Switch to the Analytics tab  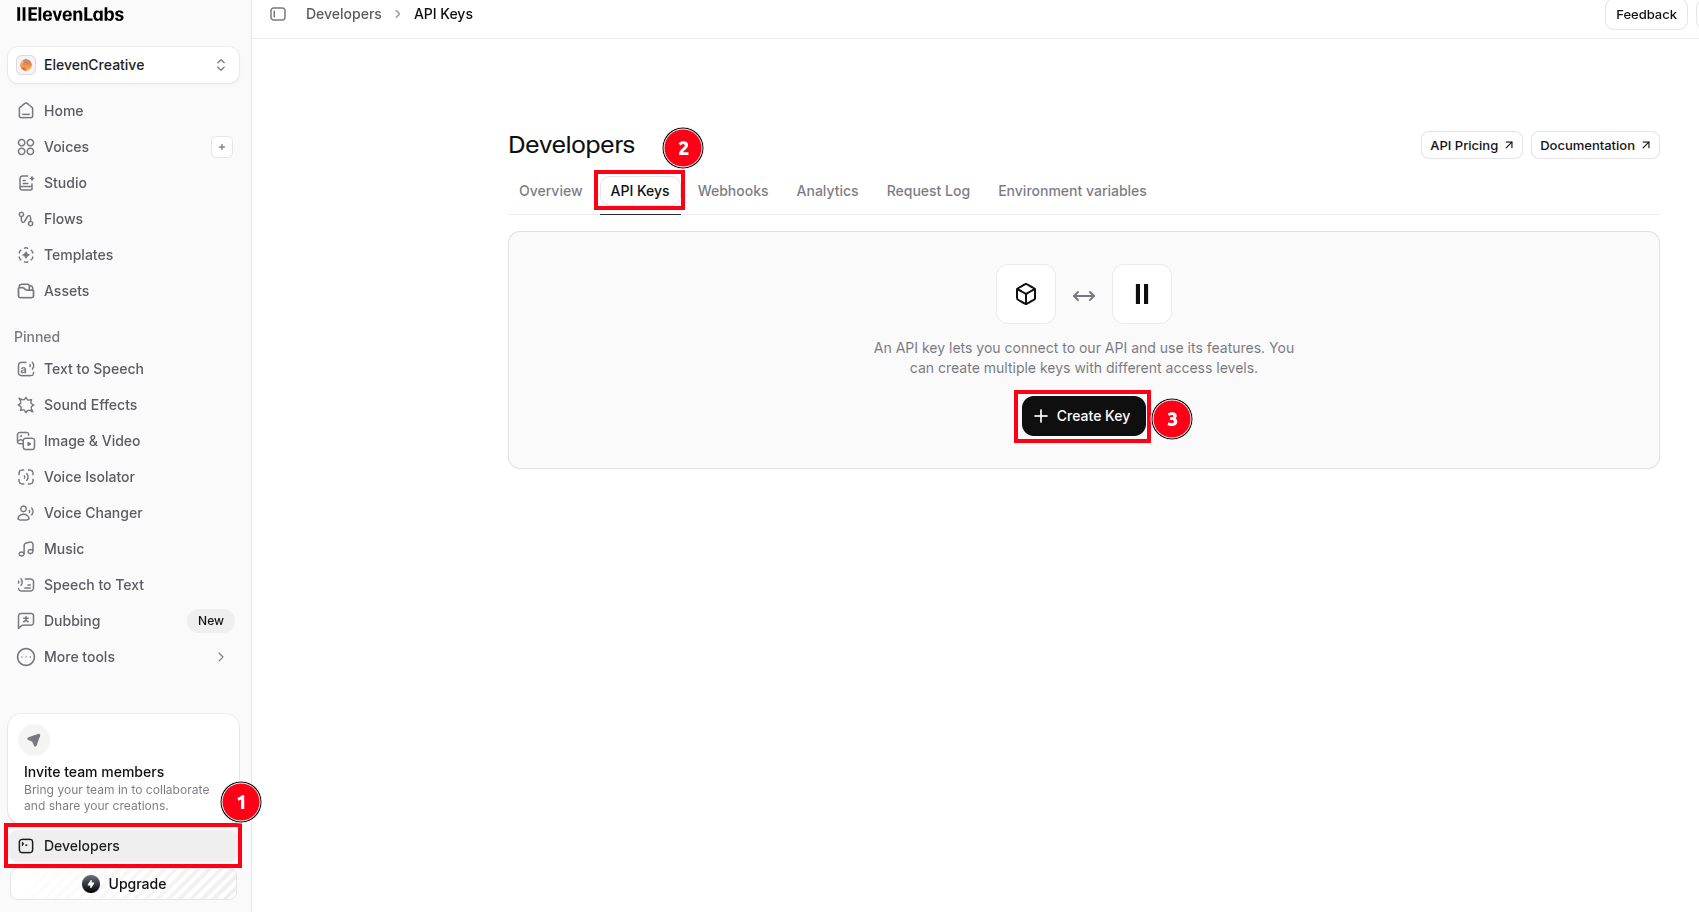827,191
